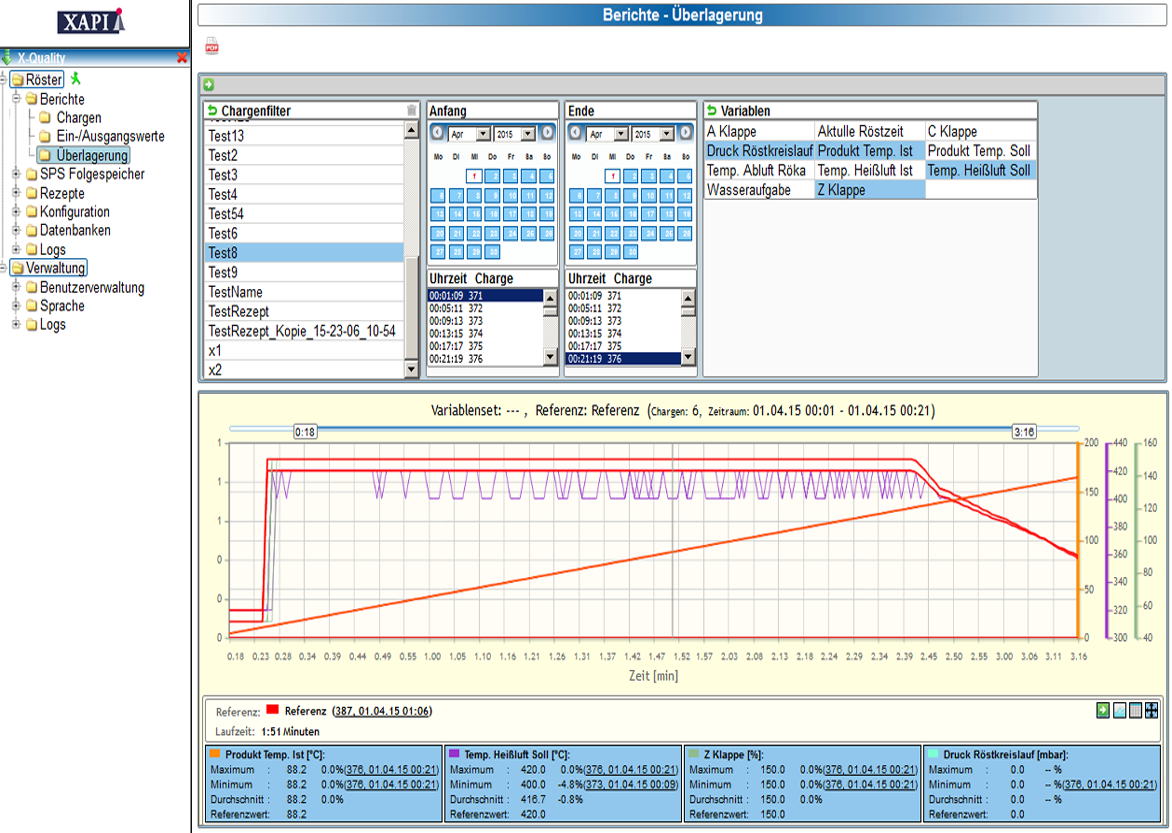The height and width of the screenshot is (833, 1172).
Task: Open the (373, 01.04.15 00:09) minimum link
Action: click(x=631, y=784)
